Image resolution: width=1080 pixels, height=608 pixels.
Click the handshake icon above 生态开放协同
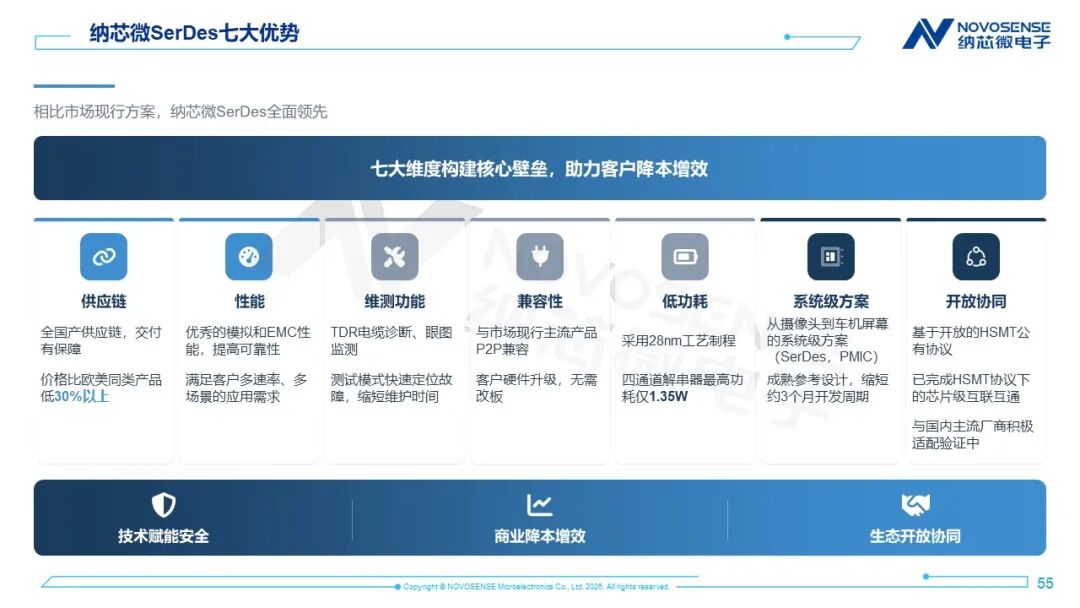915,505
